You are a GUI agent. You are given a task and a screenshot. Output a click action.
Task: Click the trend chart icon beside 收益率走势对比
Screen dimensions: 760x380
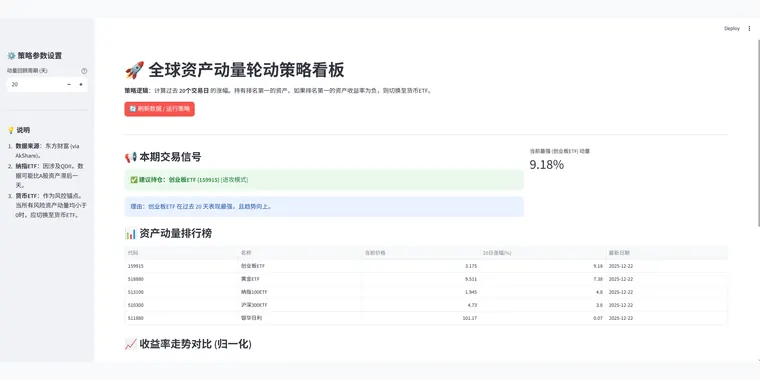coord(130,344)
